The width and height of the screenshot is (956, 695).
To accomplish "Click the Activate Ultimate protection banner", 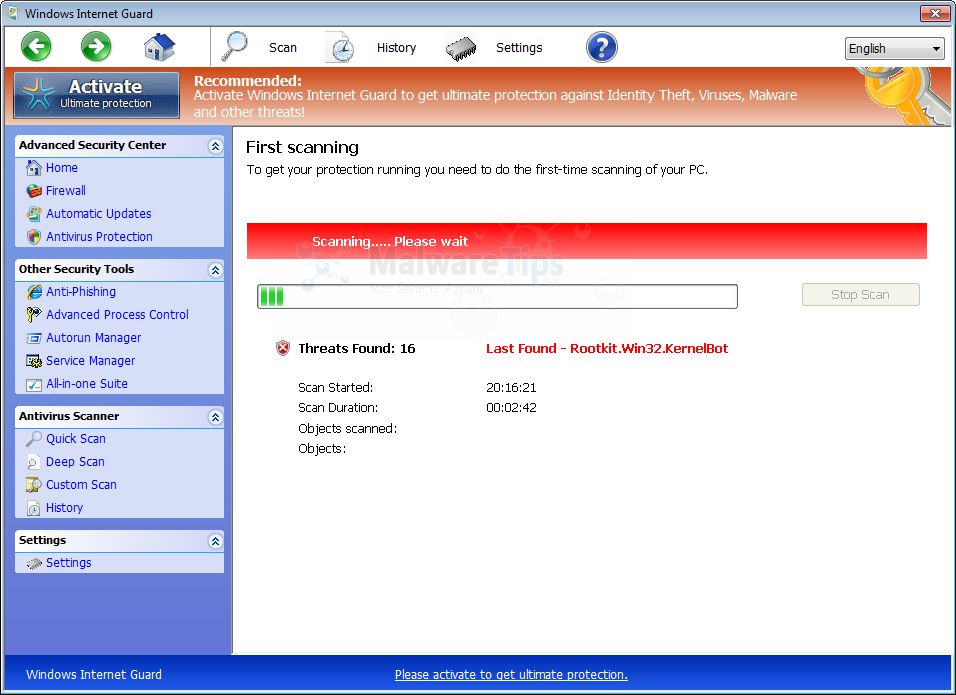I will pyautogui.click(x=95, y=95).
